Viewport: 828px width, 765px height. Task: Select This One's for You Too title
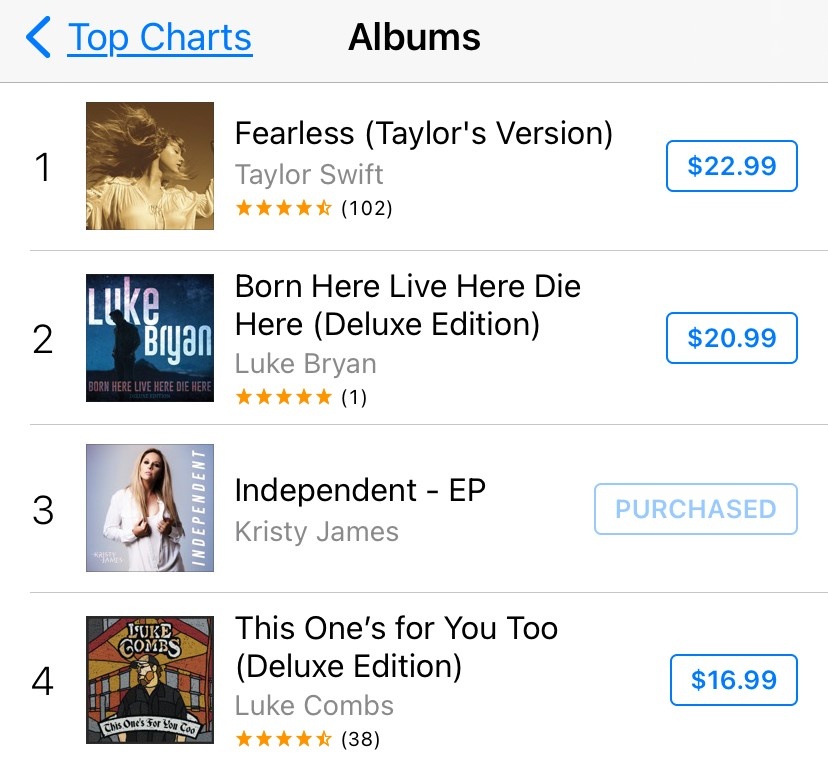[x=396, y=647]
